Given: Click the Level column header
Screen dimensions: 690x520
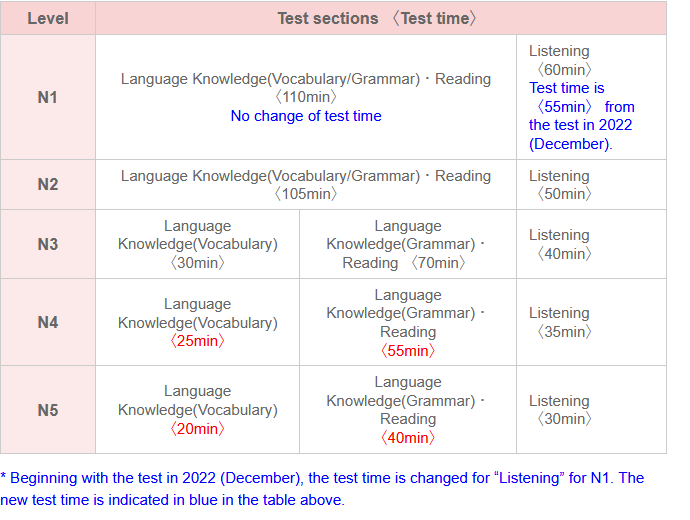Looking at the screenshot, I should click(48, 18).
